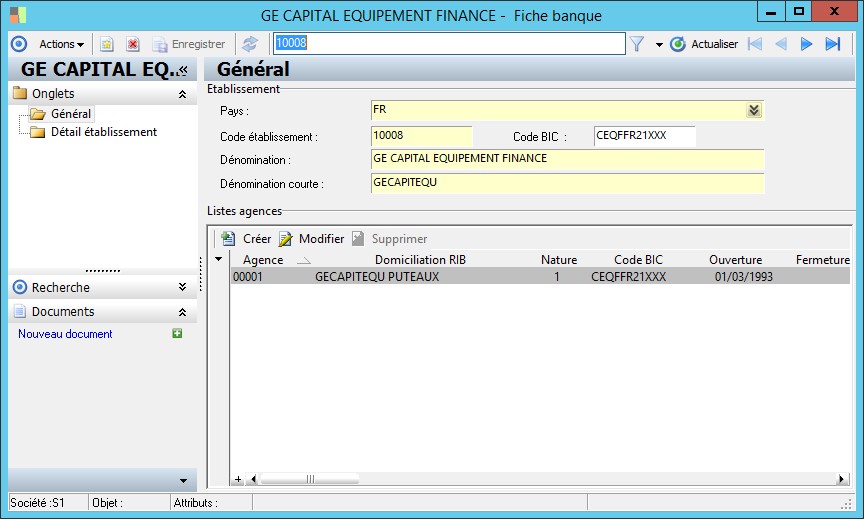The height and width of the screenshot is (519, 864).
Task: Click the Créer document icon
Action: tap(228, 239)
